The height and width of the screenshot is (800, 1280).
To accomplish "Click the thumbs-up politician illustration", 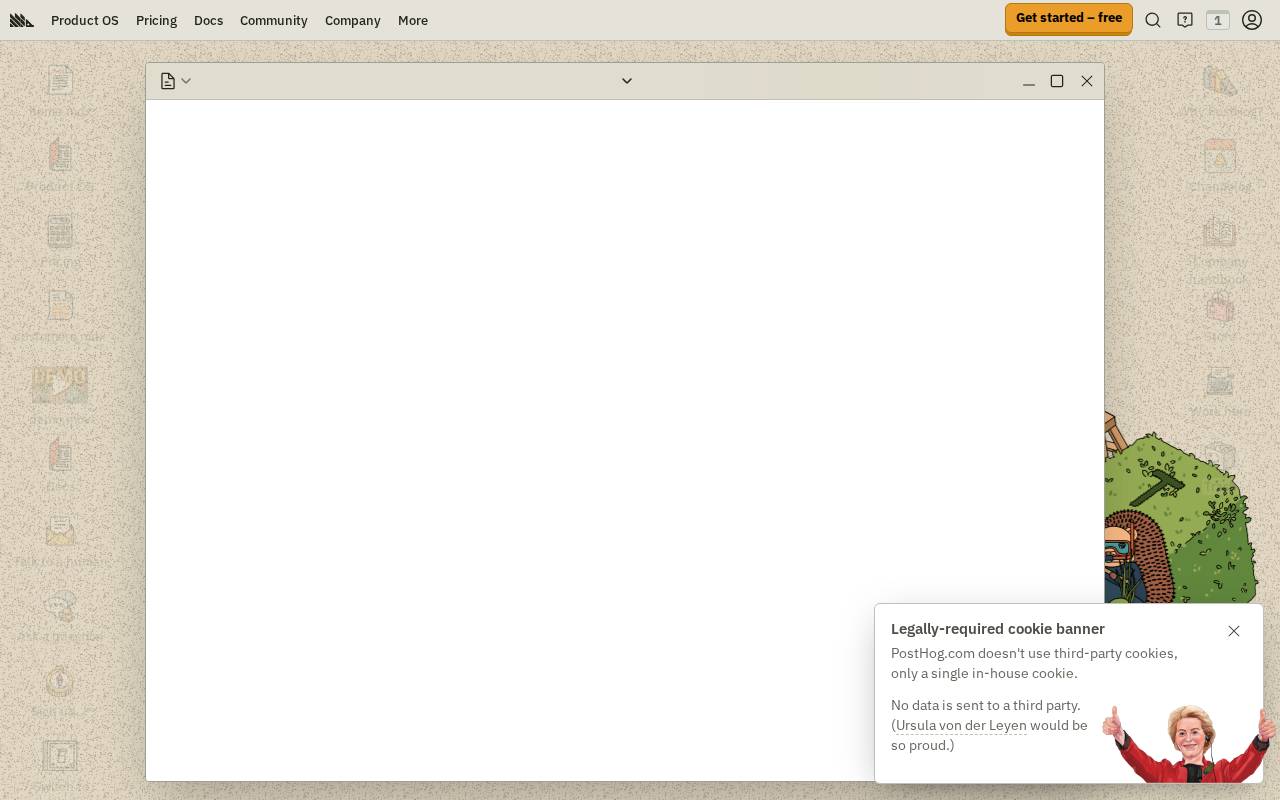I will [x=1188, y=743].
